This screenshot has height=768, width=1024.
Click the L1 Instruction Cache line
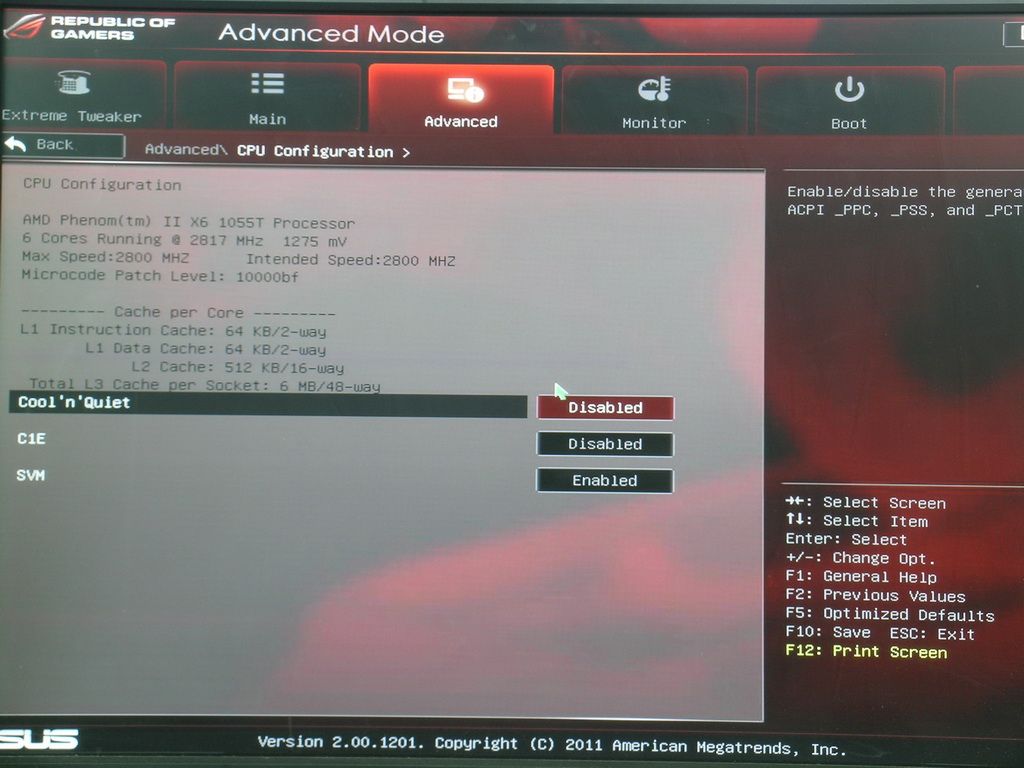(173, 331)
